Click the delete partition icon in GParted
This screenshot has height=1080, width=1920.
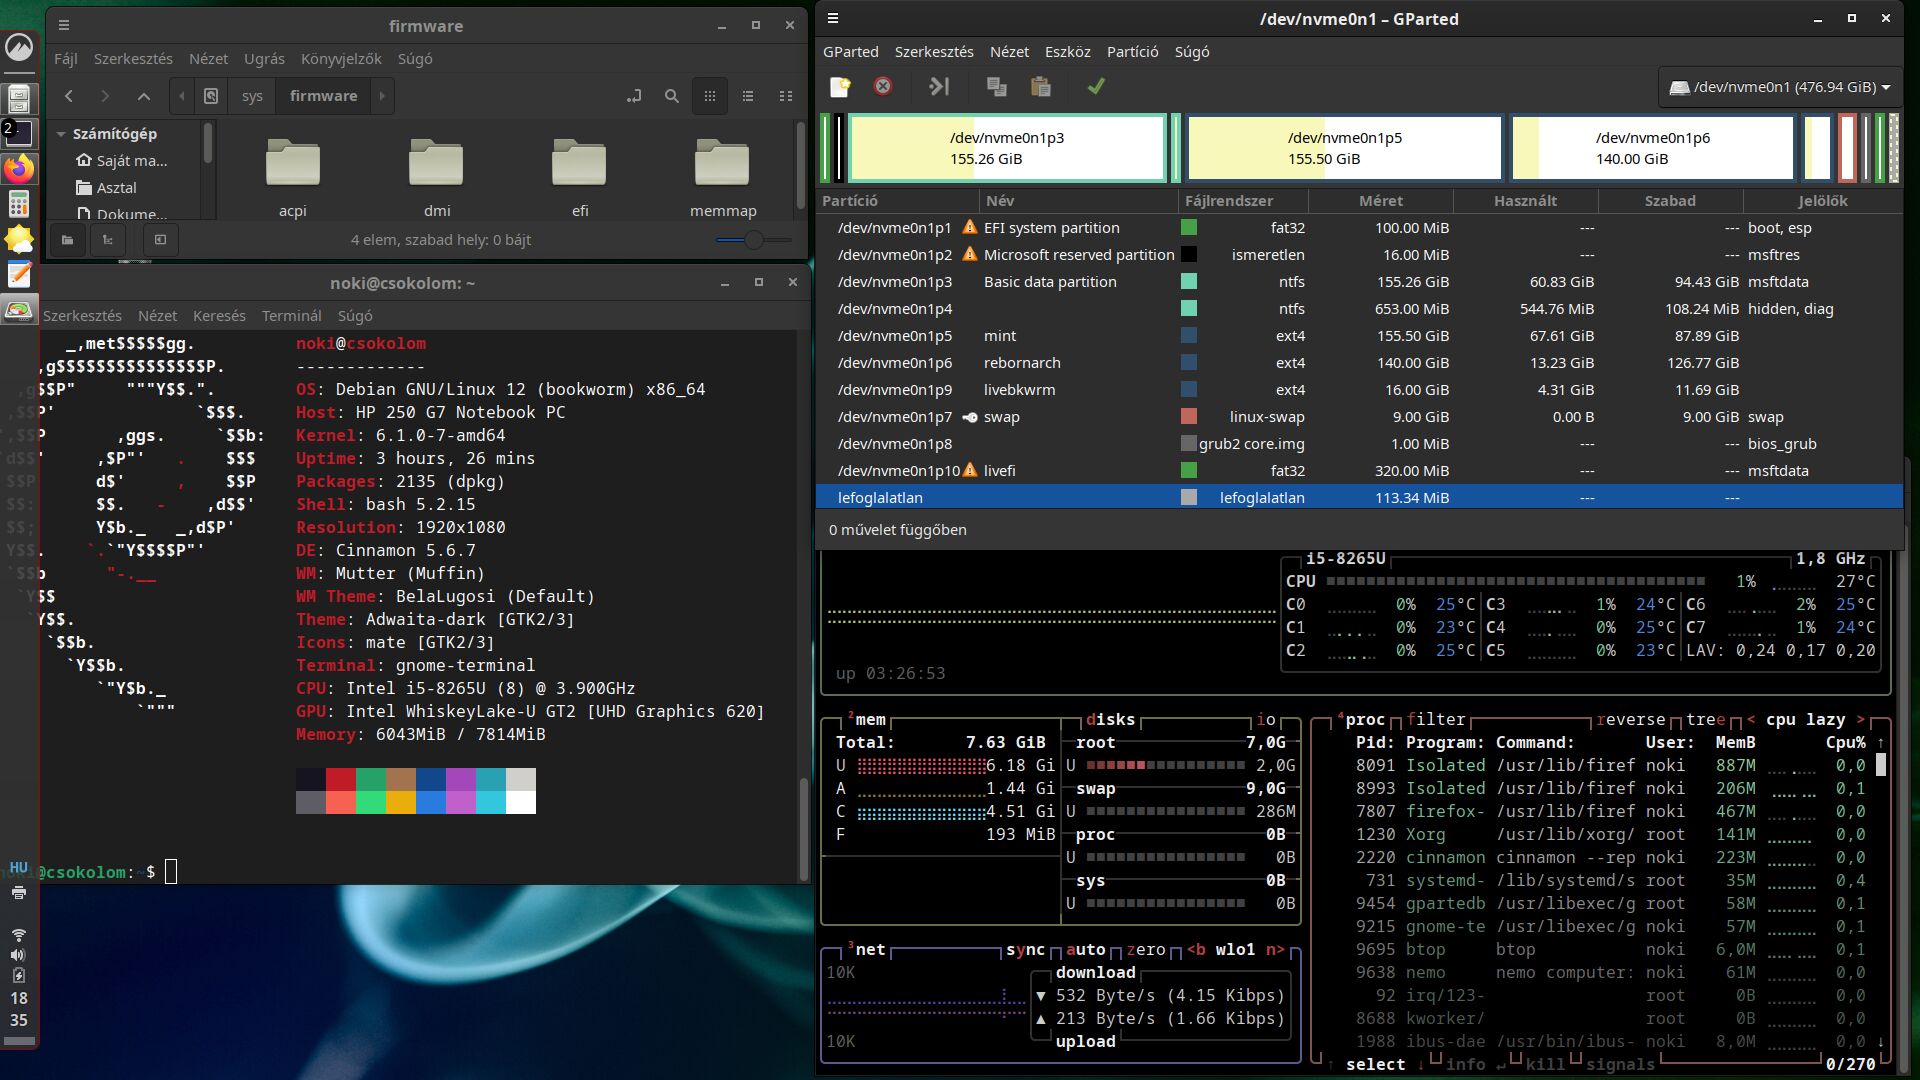tap(883, 87)
